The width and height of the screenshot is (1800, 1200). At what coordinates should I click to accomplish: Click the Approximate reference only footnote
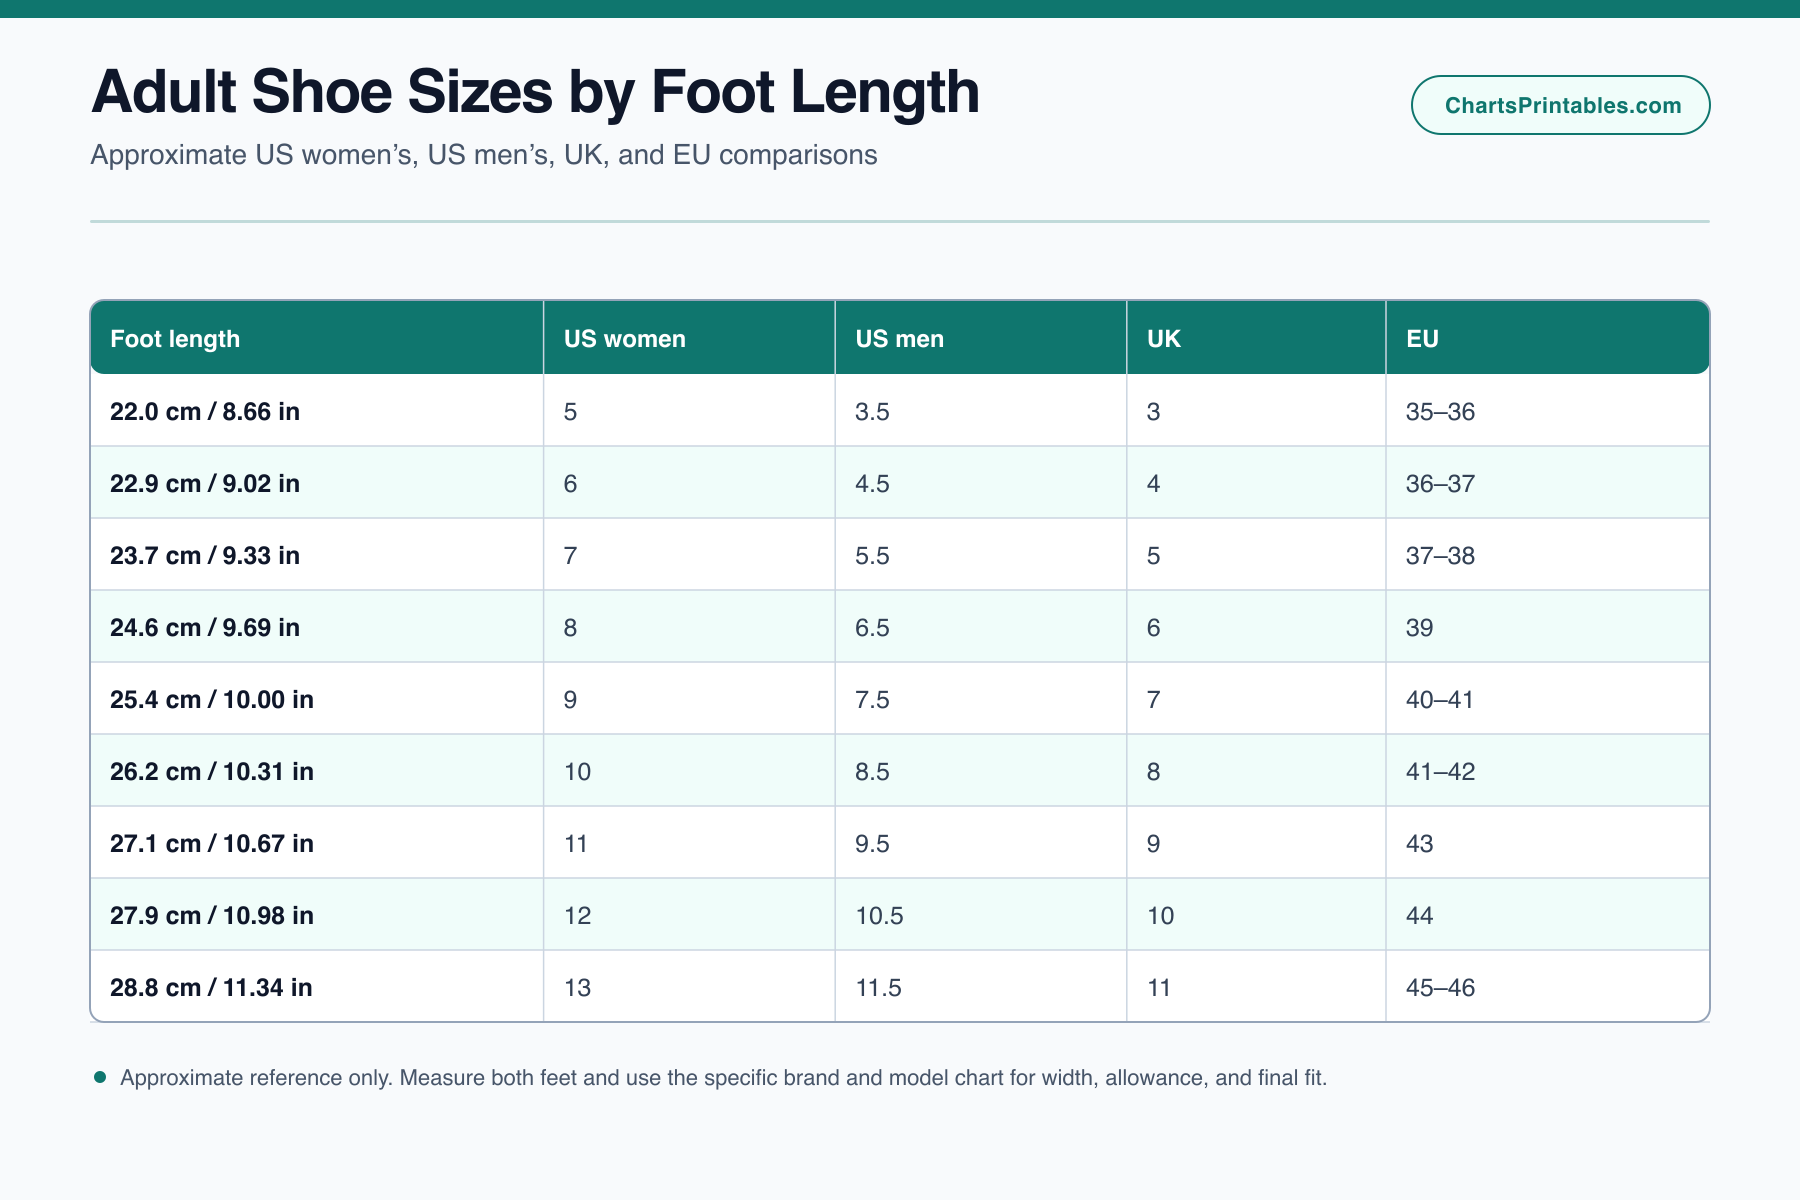point(723,1078)
